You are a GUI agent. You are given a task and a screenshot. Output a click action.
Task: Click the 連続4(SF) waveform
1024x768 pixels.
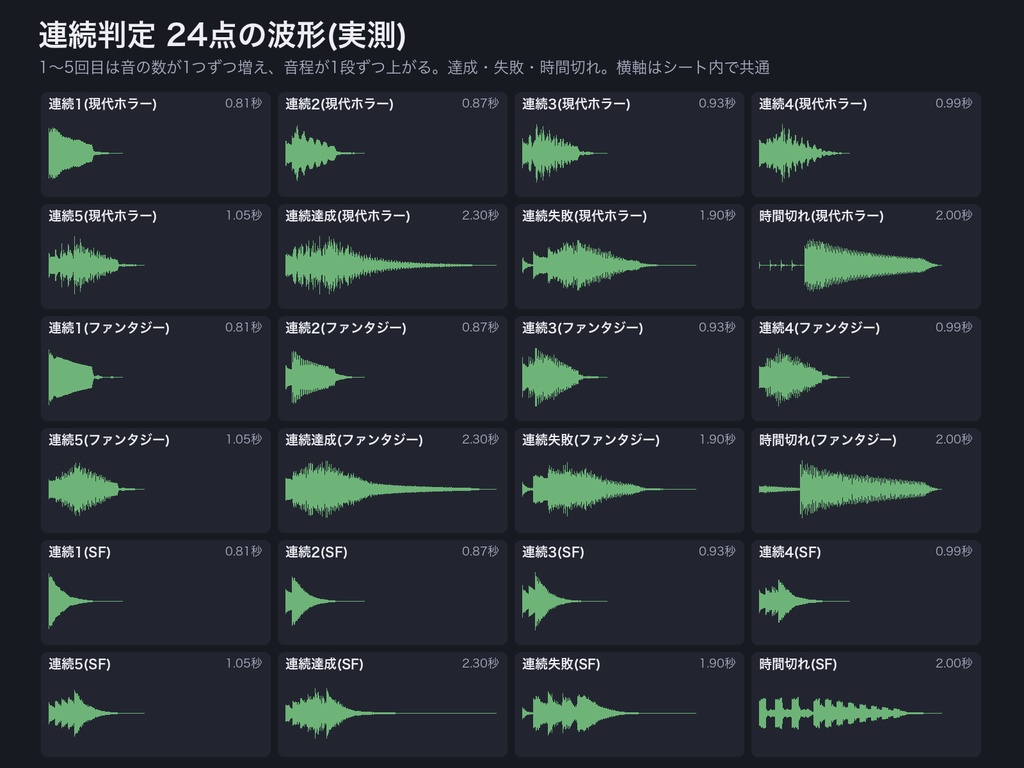(x=804, y=601)
